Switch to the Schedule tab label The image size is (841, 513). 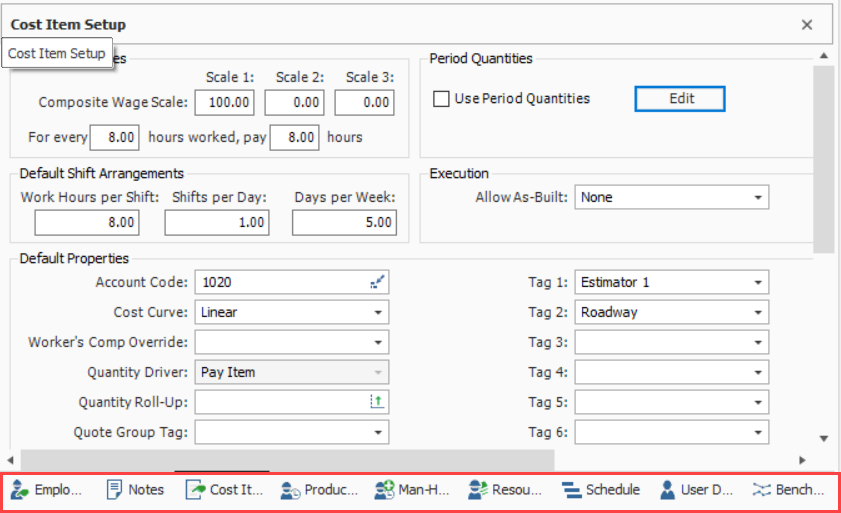(613, 490)
